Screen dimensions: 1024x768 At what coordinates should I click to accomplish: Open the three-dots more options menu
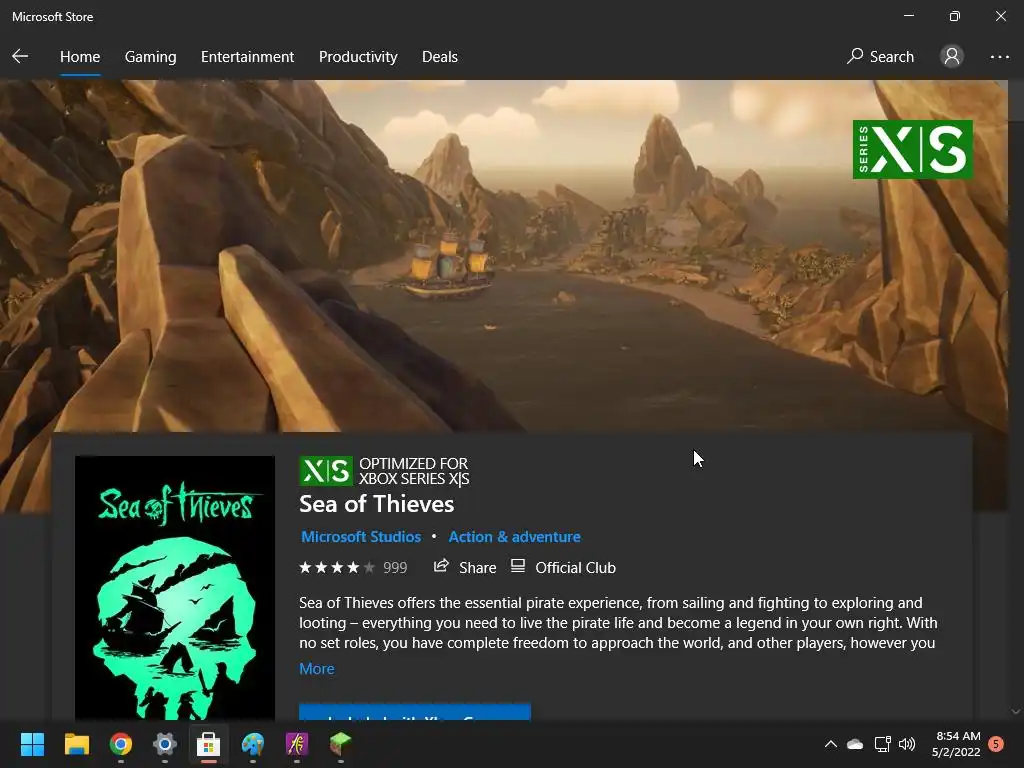click(x=999, y=57)
